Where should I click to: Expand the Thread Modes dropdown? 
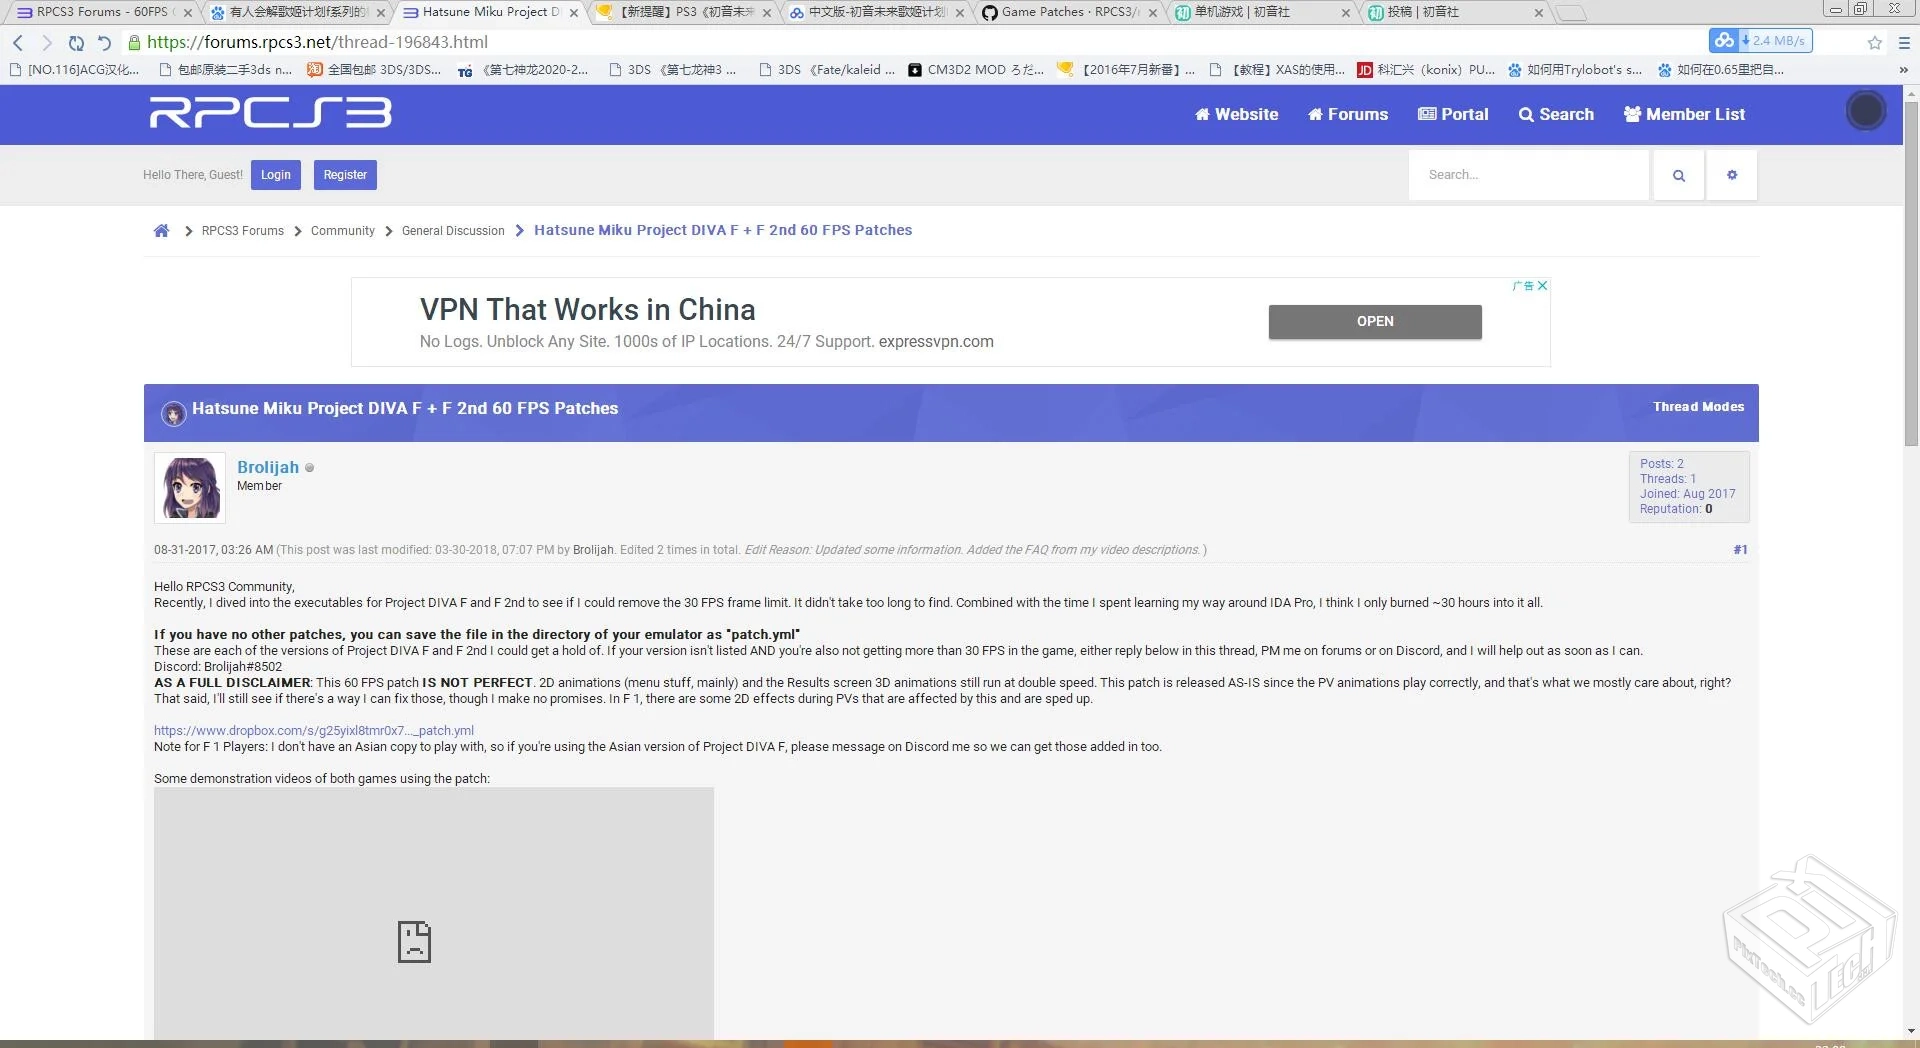click(1697, 407)
